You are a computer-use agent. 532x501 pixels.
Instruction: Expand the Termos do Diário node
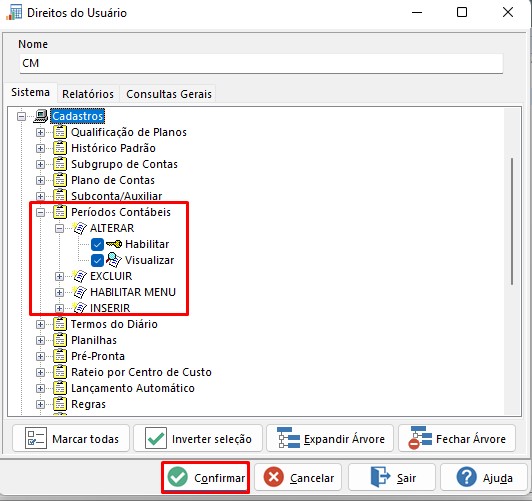click(x=40, y=324)
